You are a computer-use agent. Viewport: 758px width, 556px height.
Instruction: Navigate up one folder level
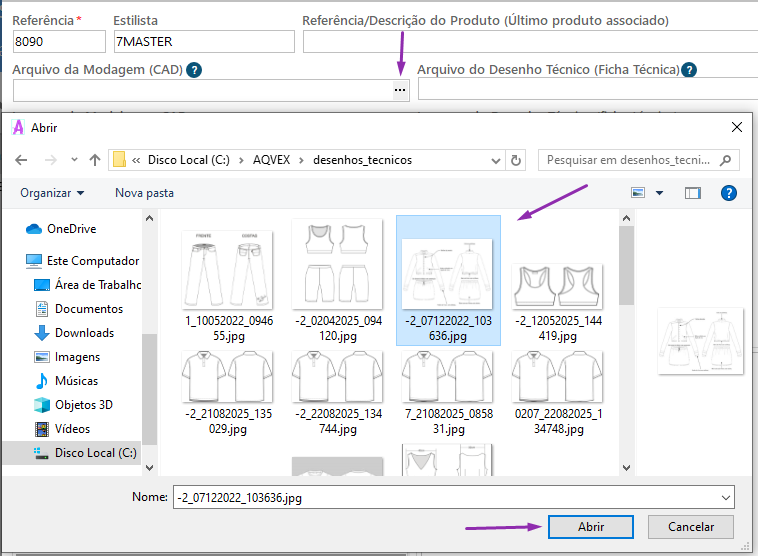[x=95, y=160]
